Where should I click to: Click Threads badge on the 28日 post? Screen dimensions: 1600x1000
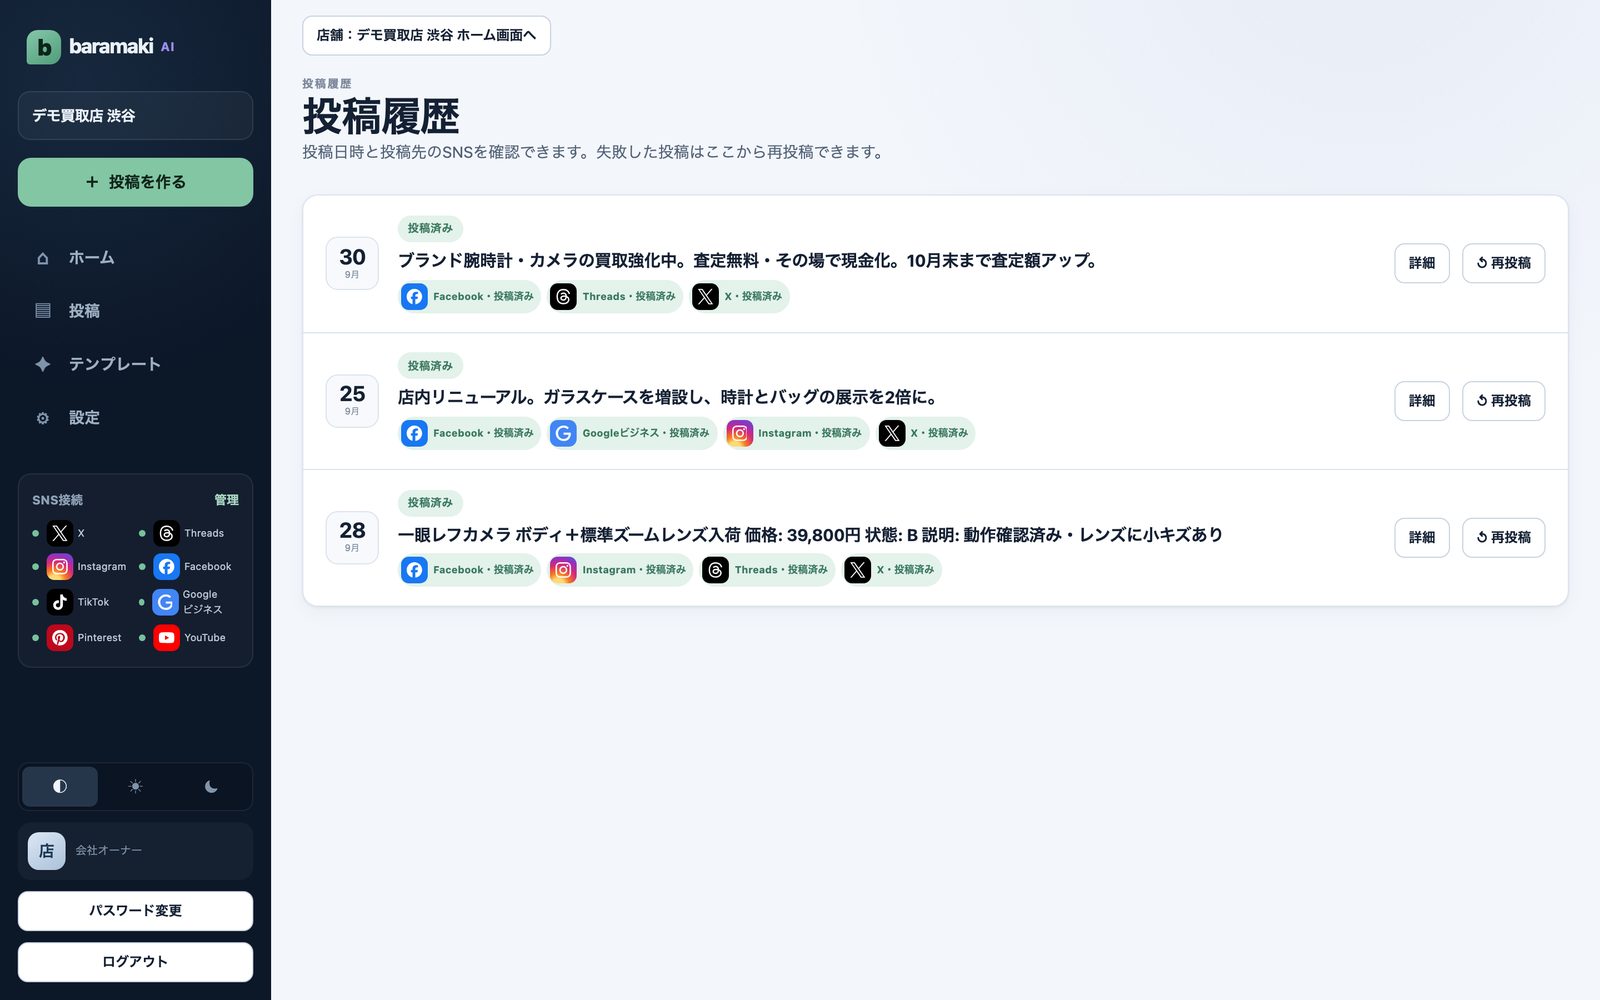[767, 570]
